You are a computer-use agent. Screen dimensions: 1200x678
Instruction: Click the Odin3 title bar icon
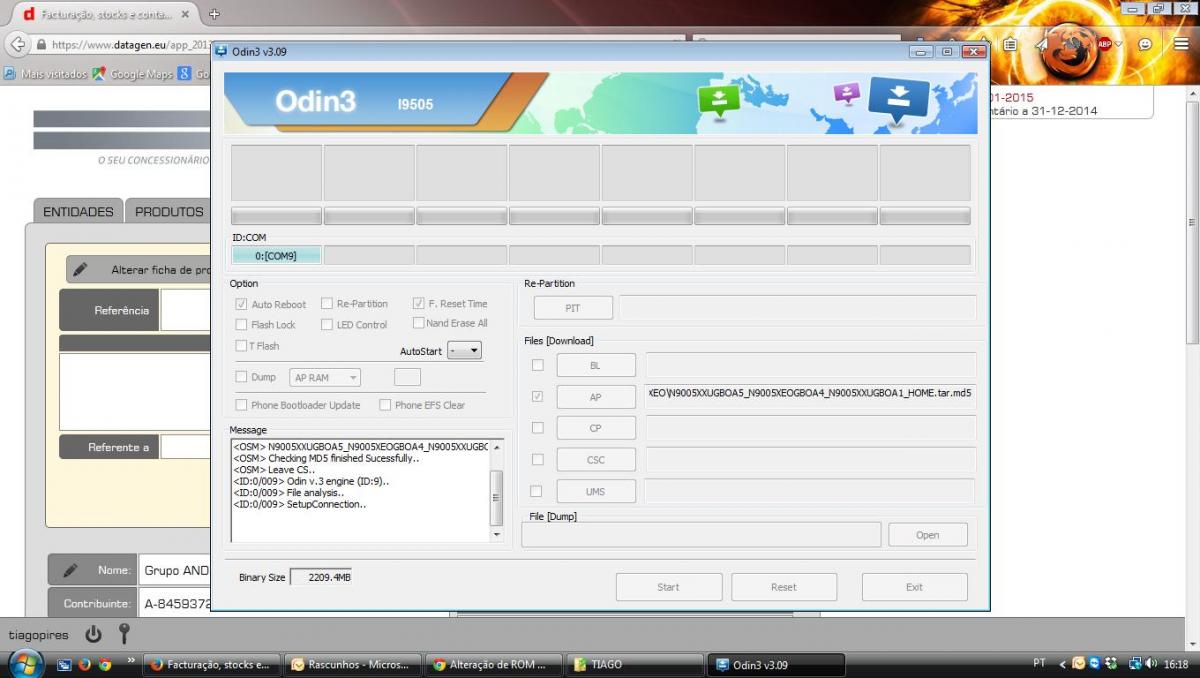coord(221,51)
